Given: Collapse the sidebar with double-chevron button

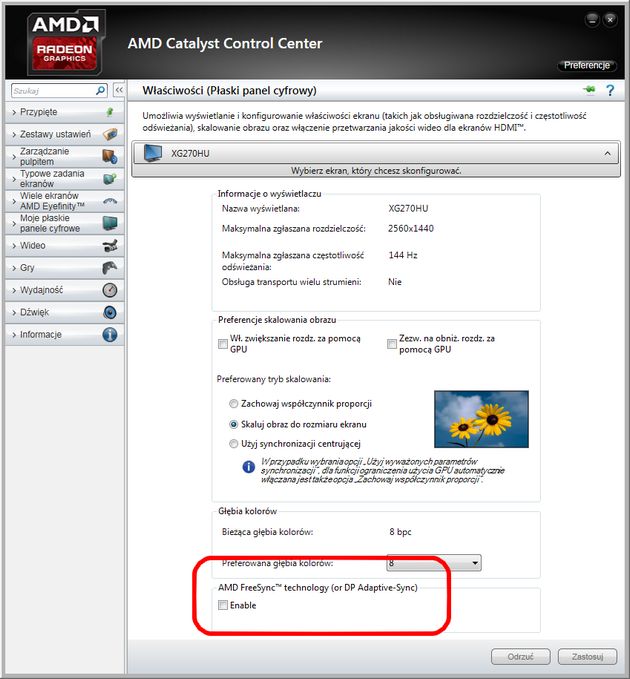Looking at the screenshot, I should [x=119, y=90].
